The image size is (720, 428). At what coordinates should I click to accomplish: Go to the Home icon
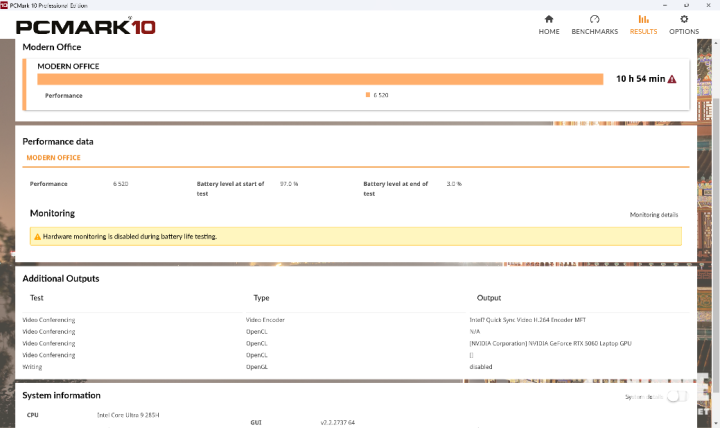click(x=549, y=19)
